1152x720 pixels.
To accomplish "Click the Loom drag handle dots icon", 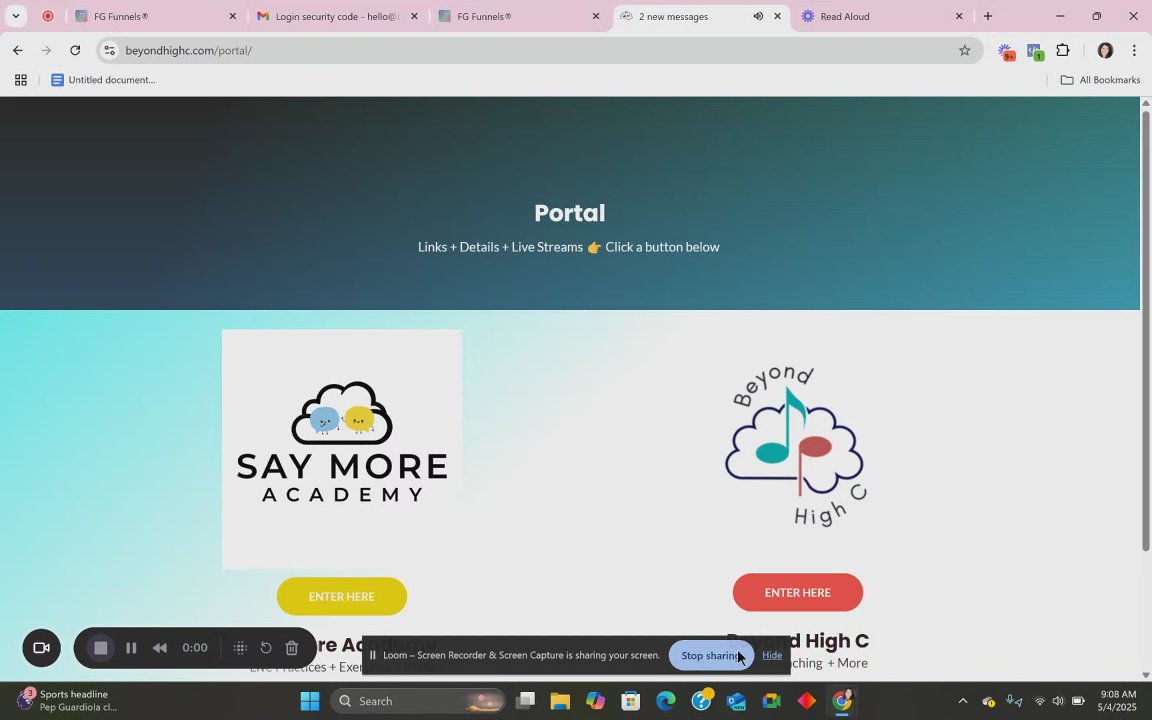I will point(240,648).
